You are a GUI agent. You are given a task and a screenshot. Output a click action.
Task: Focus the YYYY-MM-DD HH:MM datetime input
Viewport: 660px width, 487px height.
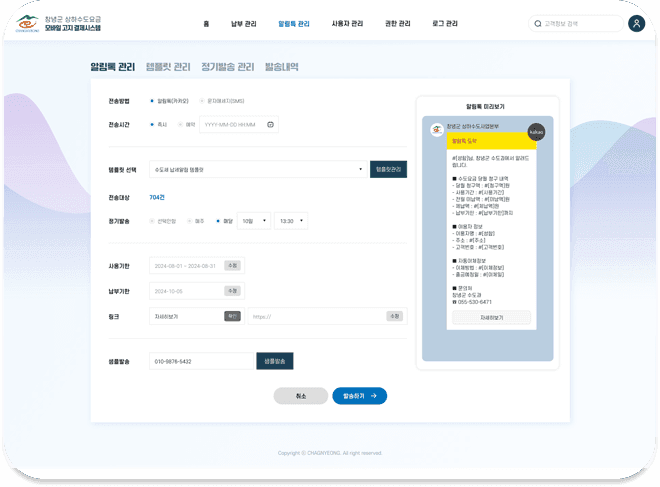tap(239, 125)
